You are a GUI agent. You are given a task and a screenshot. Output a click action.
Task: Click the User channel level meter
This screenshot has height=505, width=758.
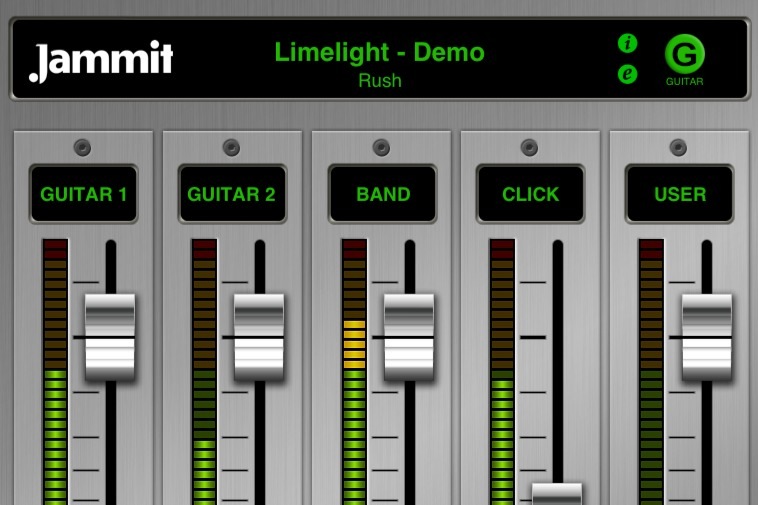(x=651, y=372)
